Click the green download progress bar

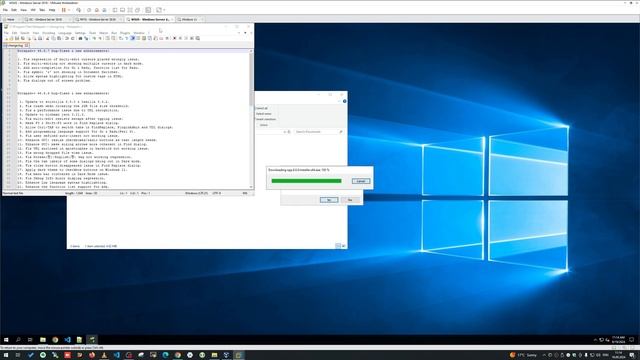[x=307, y=181]
